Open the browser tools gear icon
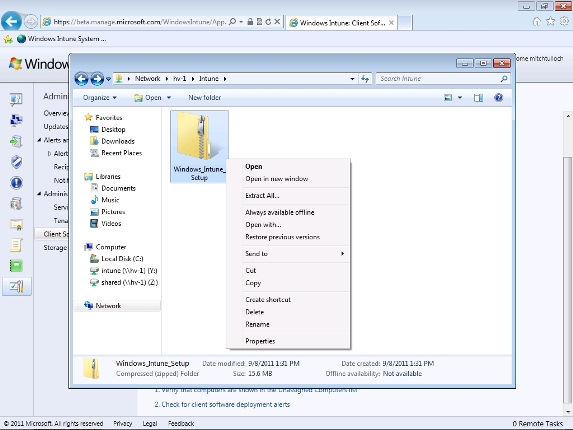573x430 pixels. (x=565, y=22)
